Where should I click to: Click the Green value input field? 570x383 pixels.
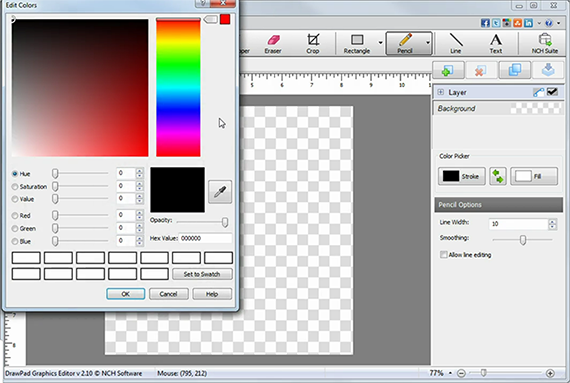click(126, 228)
